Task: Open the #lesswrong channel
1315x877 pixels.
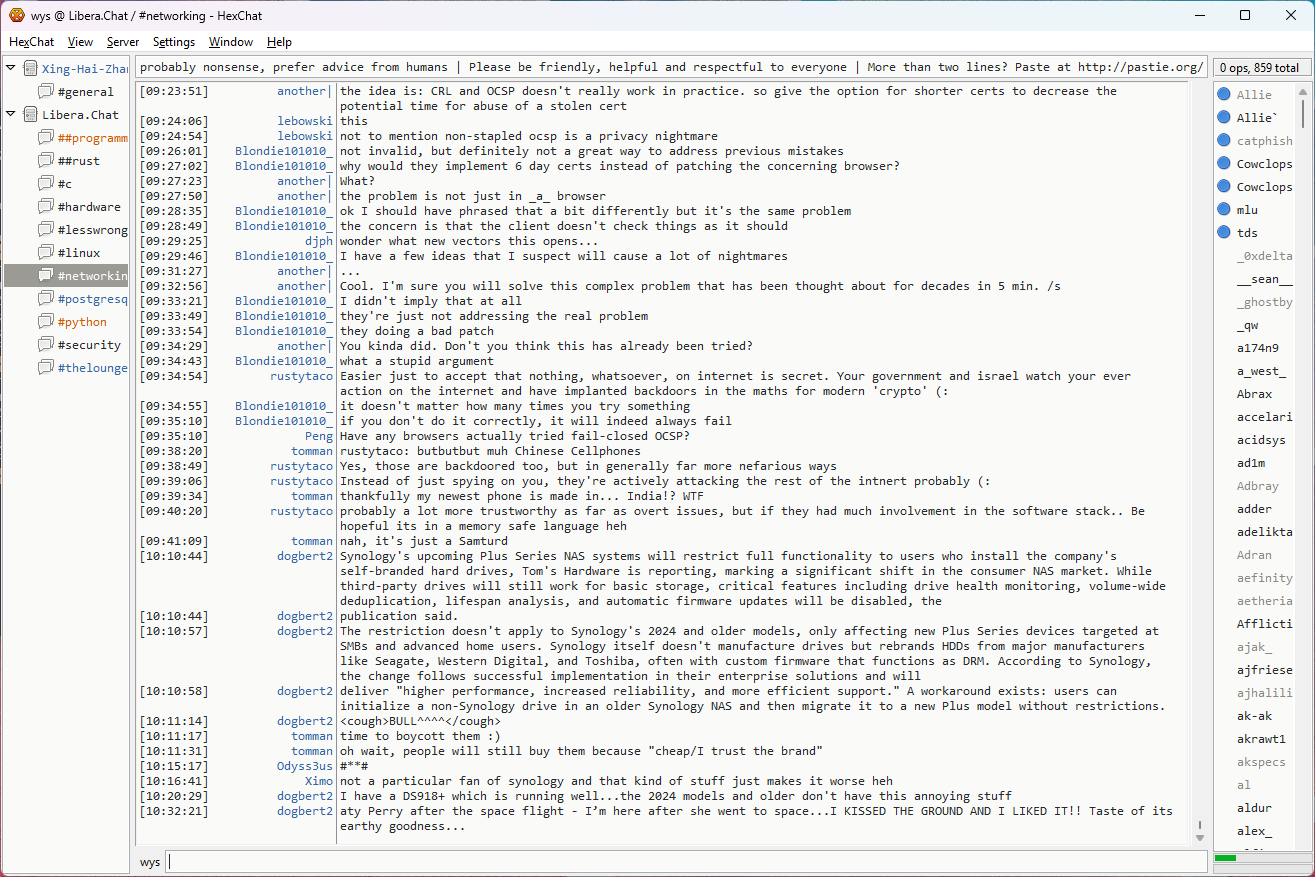Action: pos(92,229)
